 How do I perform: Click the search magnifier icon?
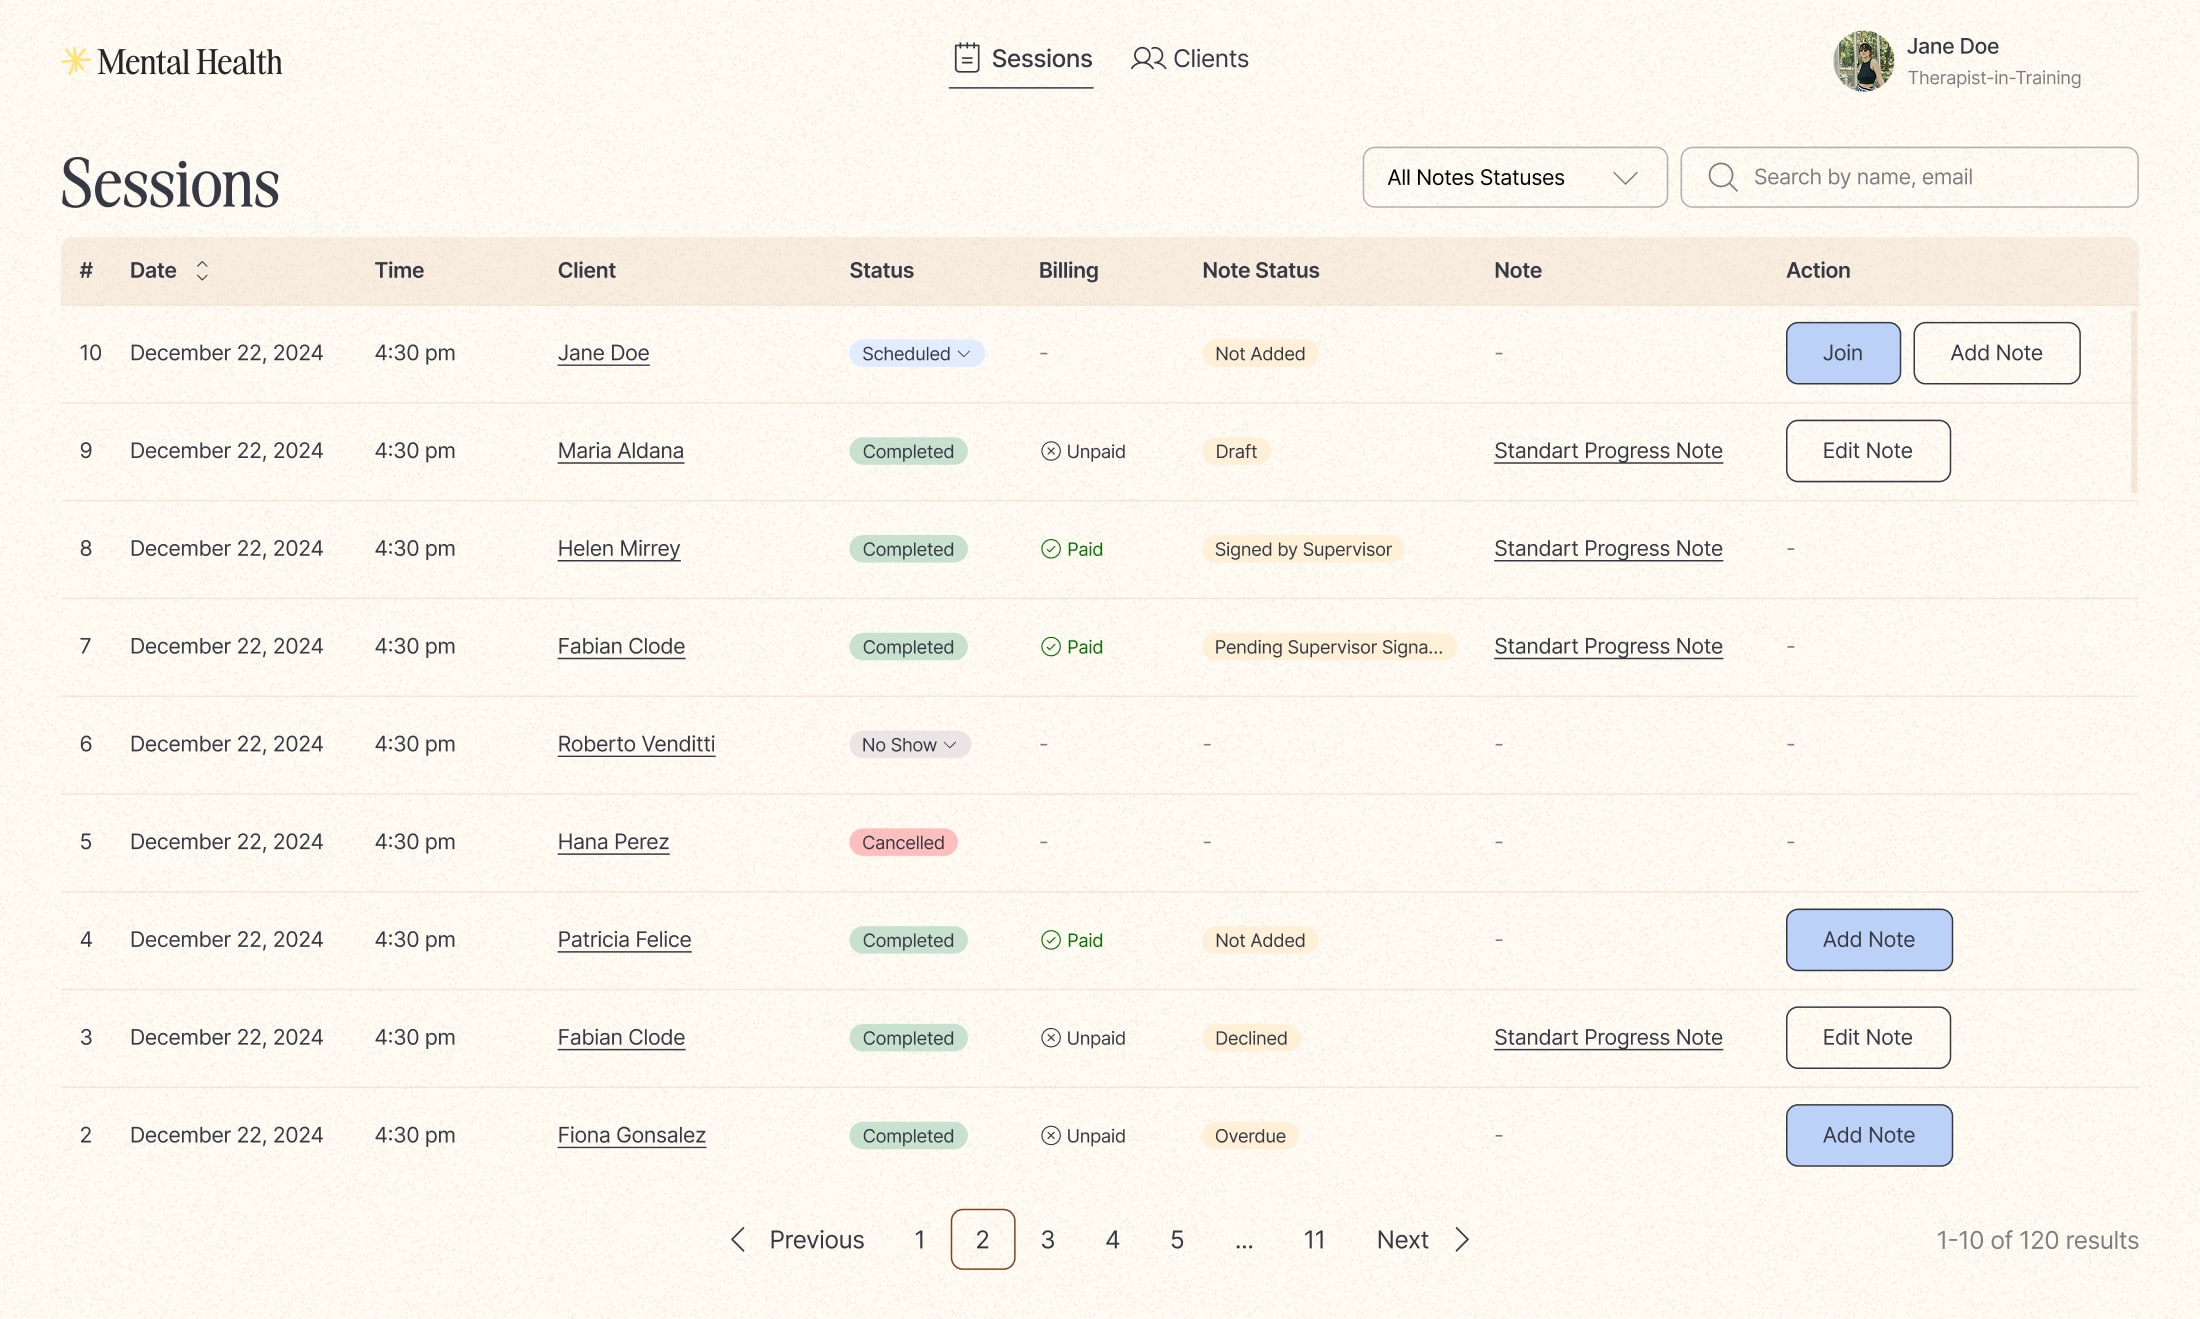(x=1721, y=177)
